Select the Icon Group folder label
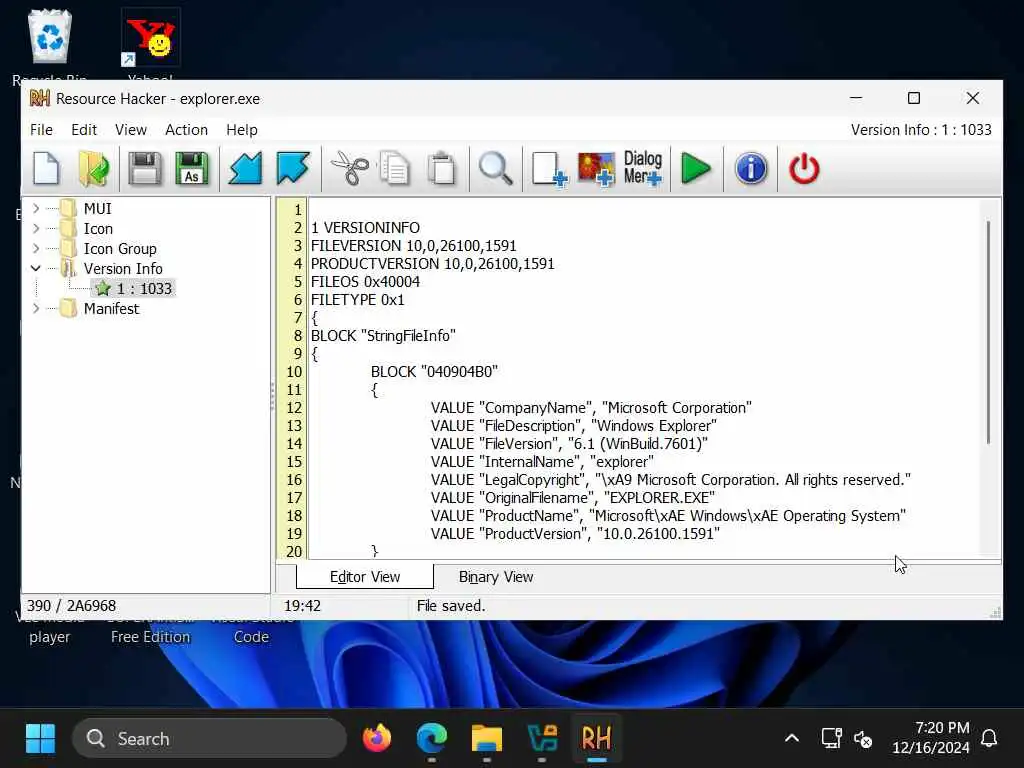The width and height of the screenshot is (1024, 768). (120, 249)
